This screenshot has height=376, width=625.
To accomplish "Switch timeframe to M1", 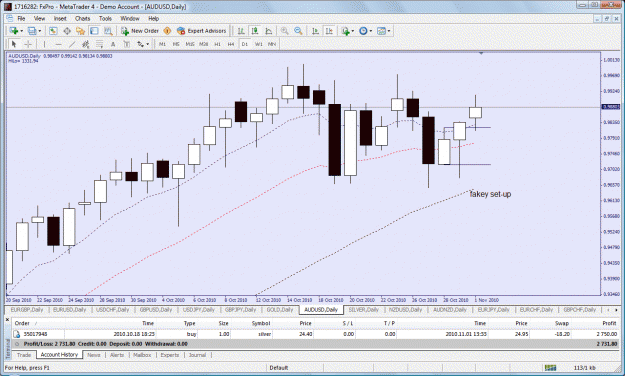I will 162,44.
